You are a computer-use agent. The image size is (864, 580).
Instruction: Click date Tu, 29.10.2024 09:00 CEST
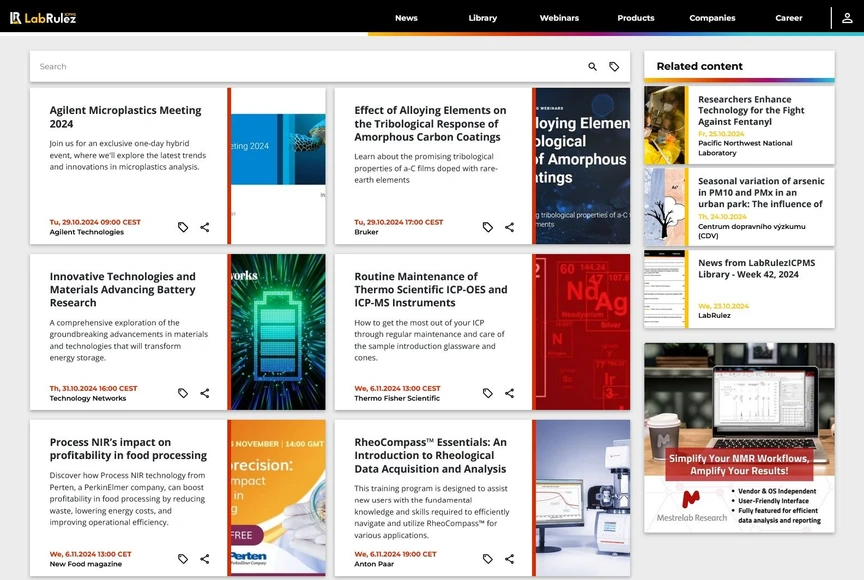point(95,222)
